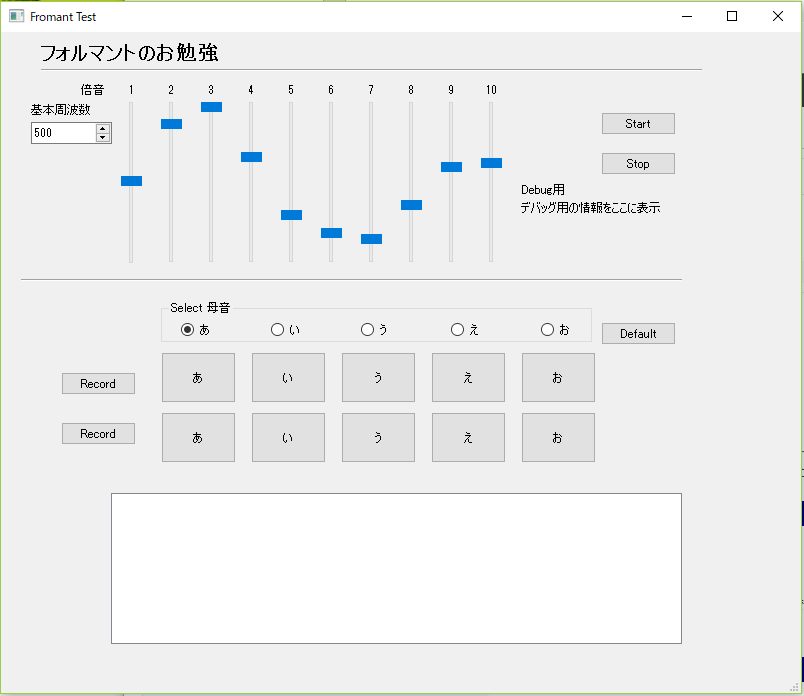
Task: Click harmonic 8 slider handle
Action: [411, 205]
